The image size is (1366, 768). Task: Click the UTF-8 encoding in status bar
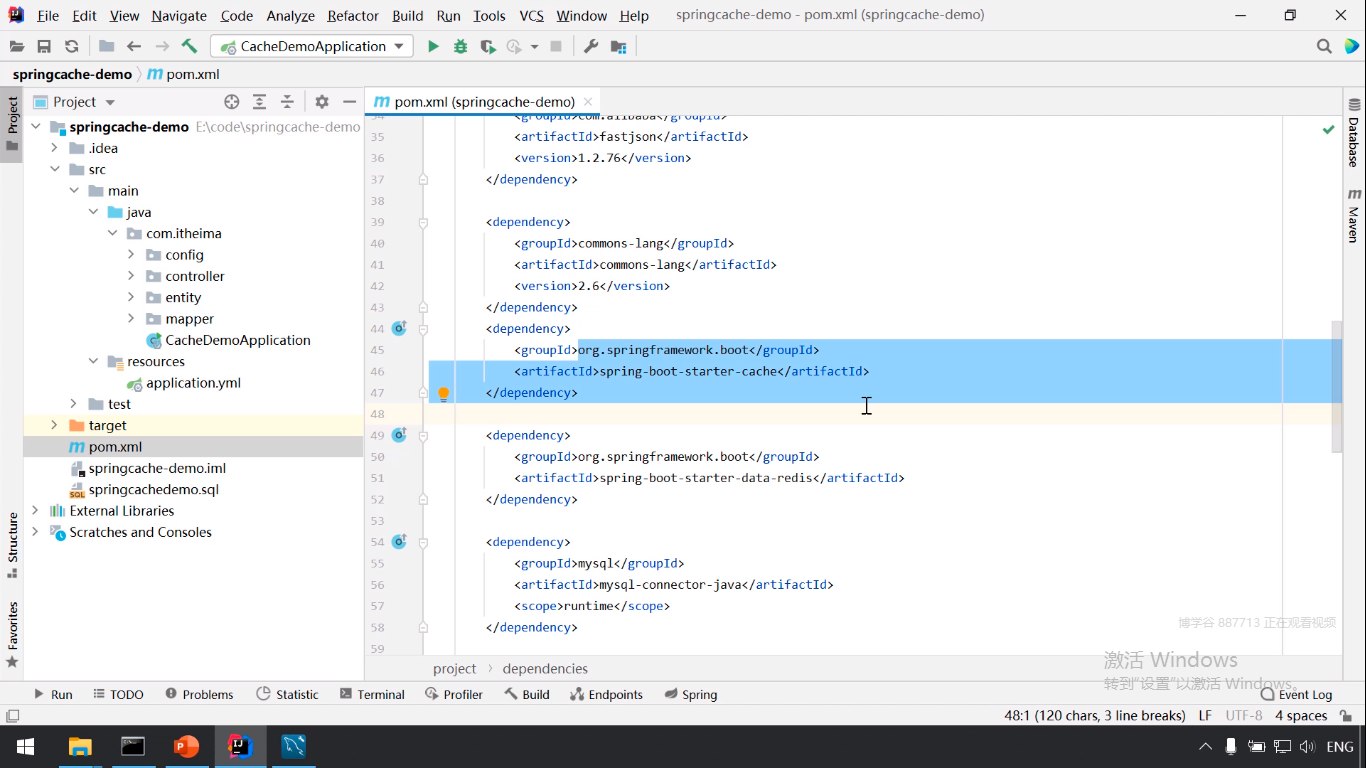(1243, 715)
